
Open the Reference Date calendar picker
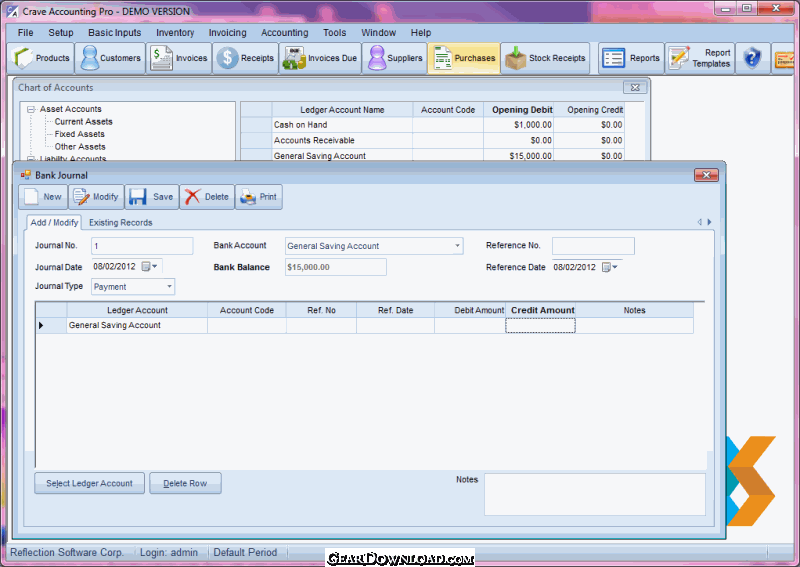[x=610, y=267]
